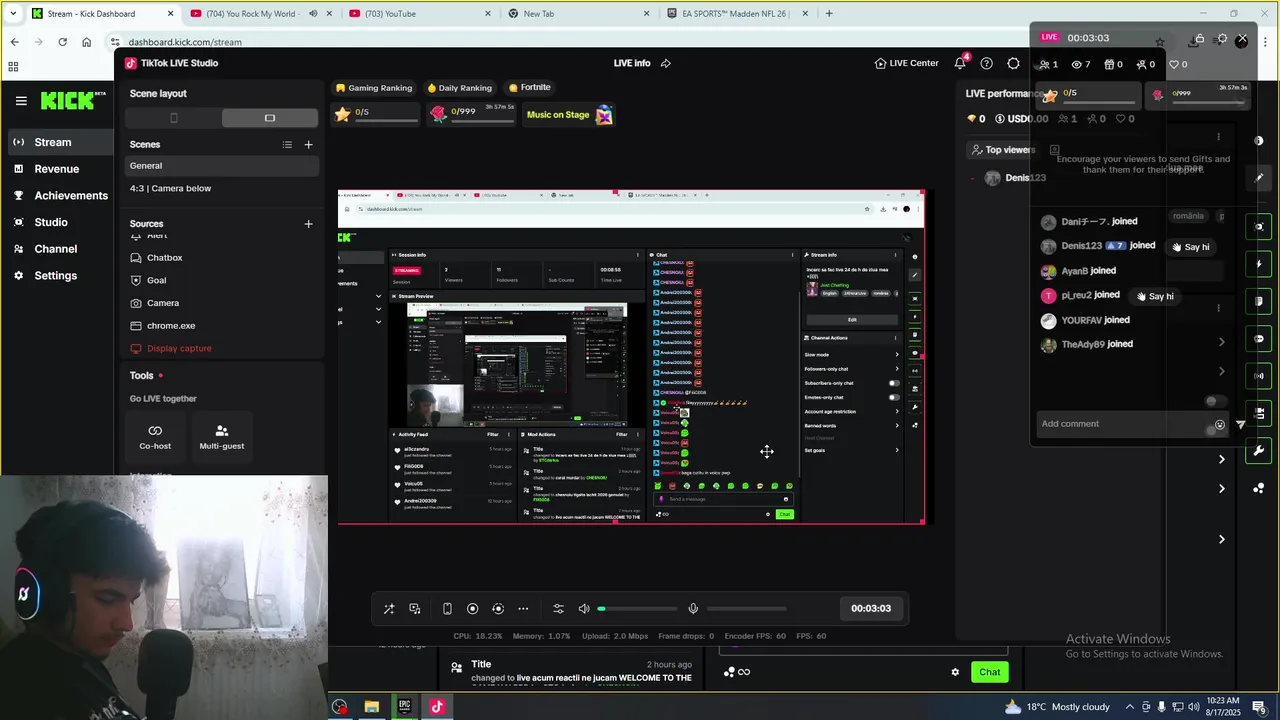Screen dimensions: 1280x720
Task: Expand the TheAdy89 row chevron
Action: tap(1221, 343)
